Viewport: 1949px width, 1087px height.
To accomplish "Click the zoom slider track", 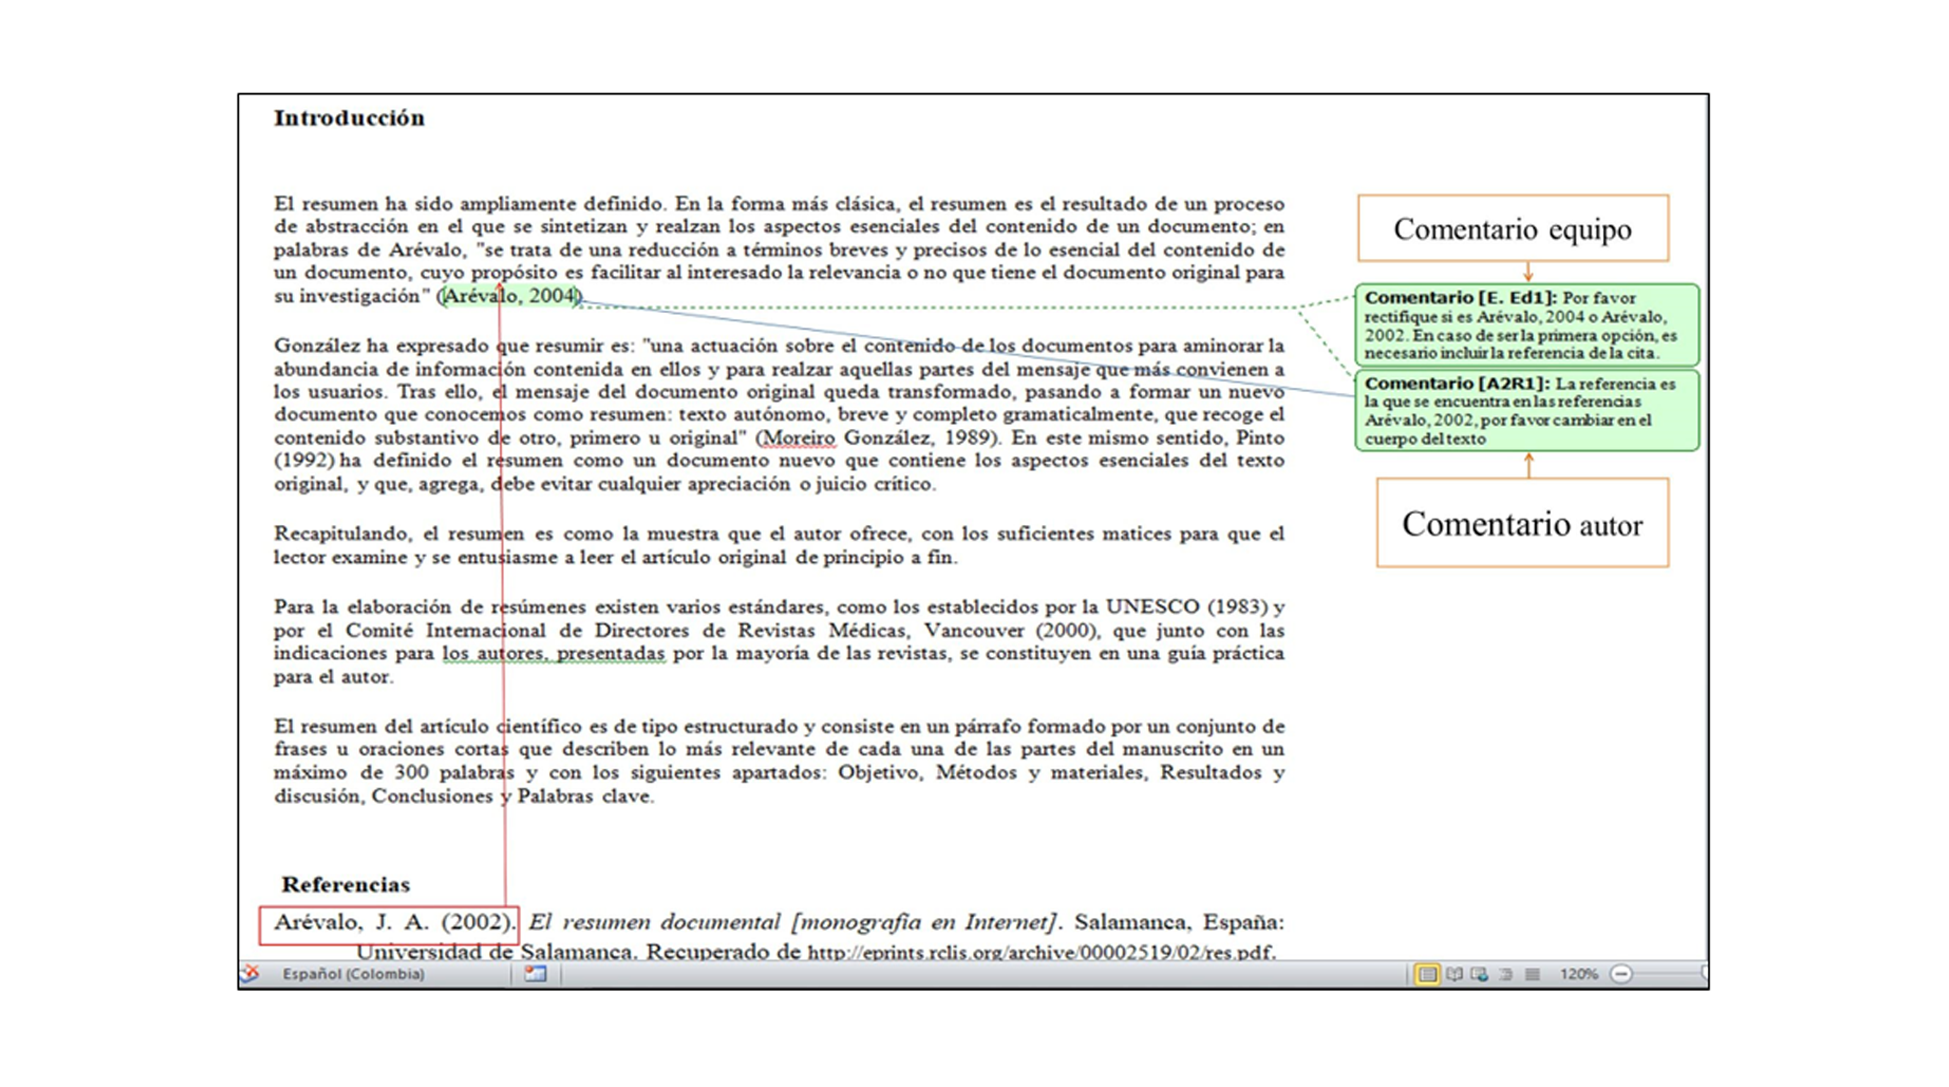I will click(x=1668, y=974).
